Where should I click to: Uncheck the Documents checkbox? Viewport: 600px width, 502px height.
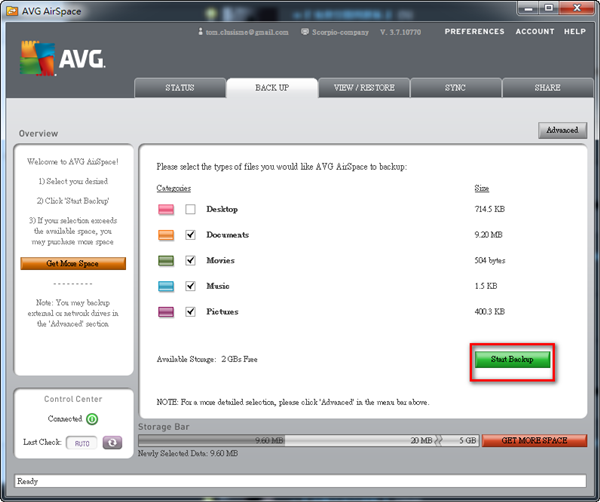(190, 235)
